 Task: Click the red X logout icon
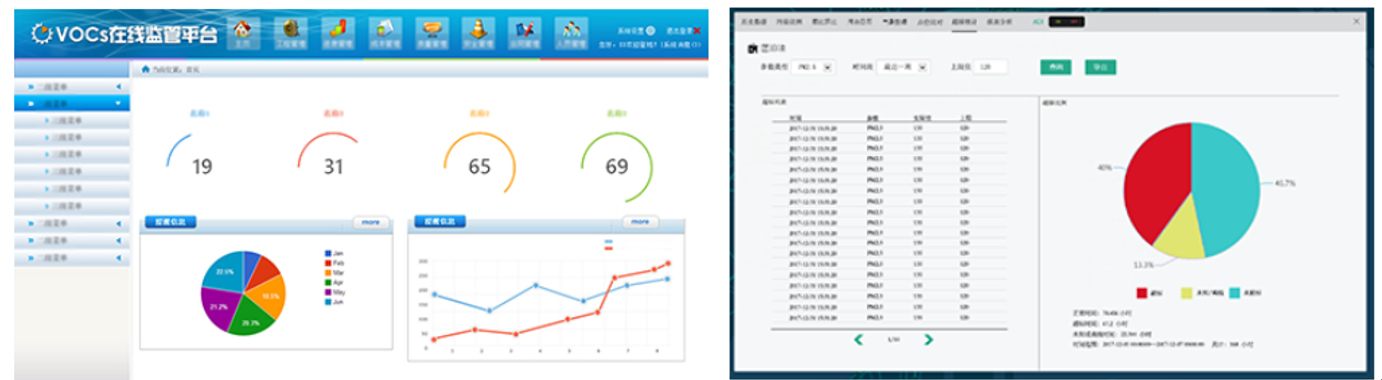tap(697, 30)
